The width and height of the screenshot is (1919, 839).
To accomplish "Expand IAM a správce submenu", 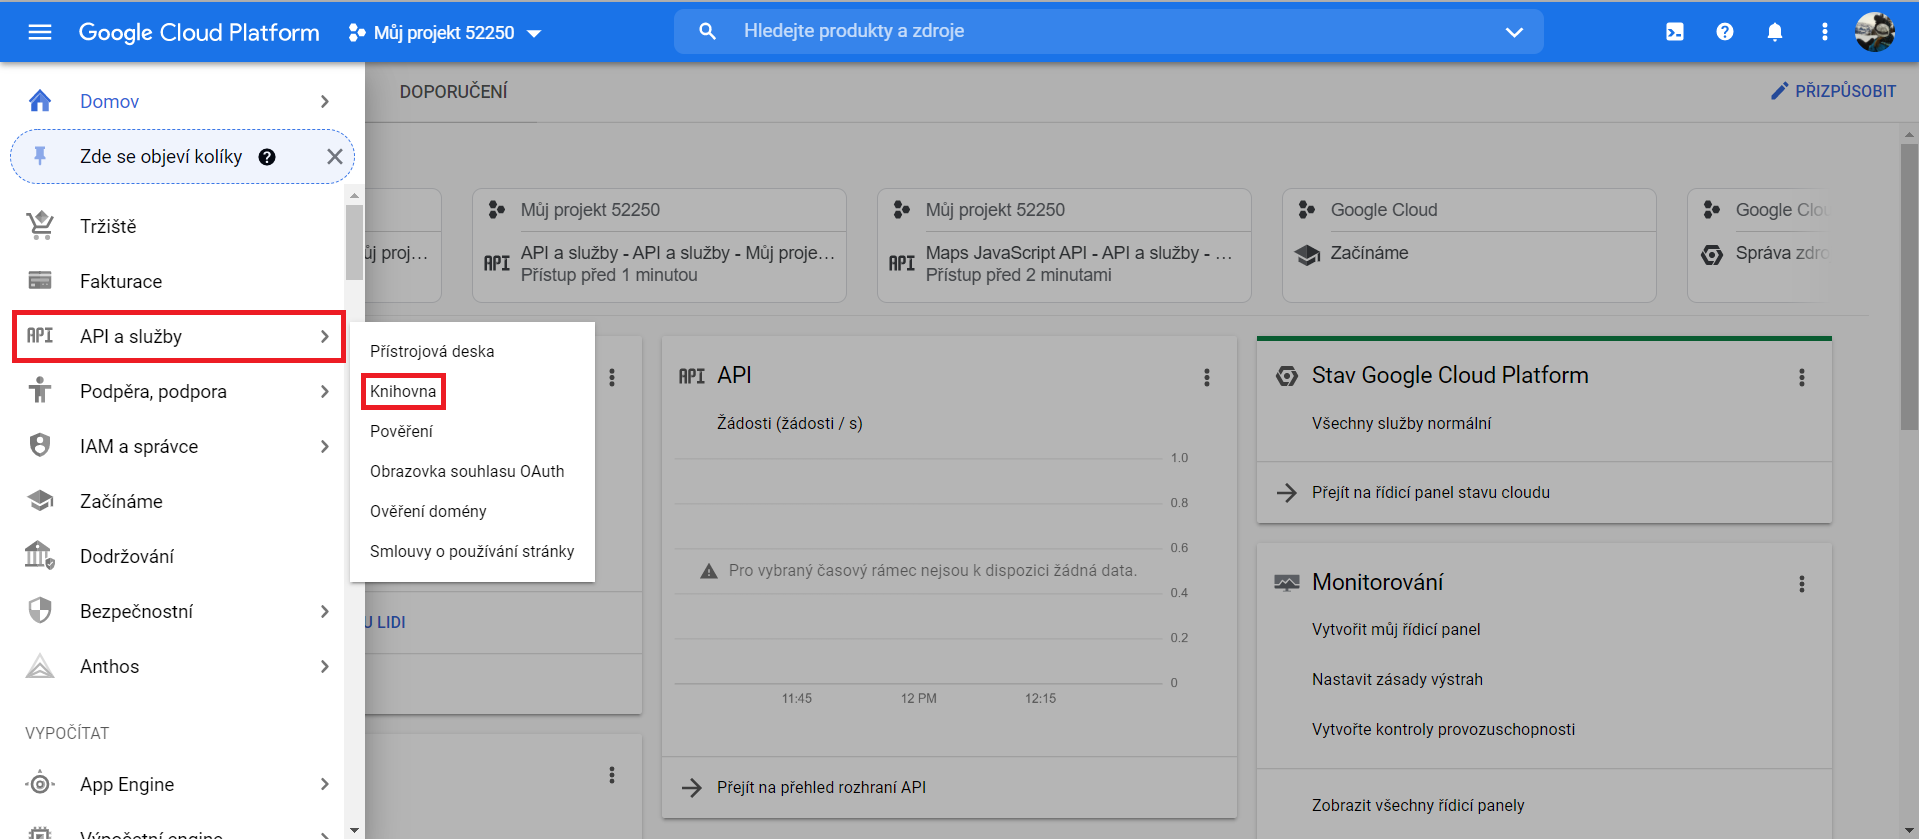I will 324,447.
